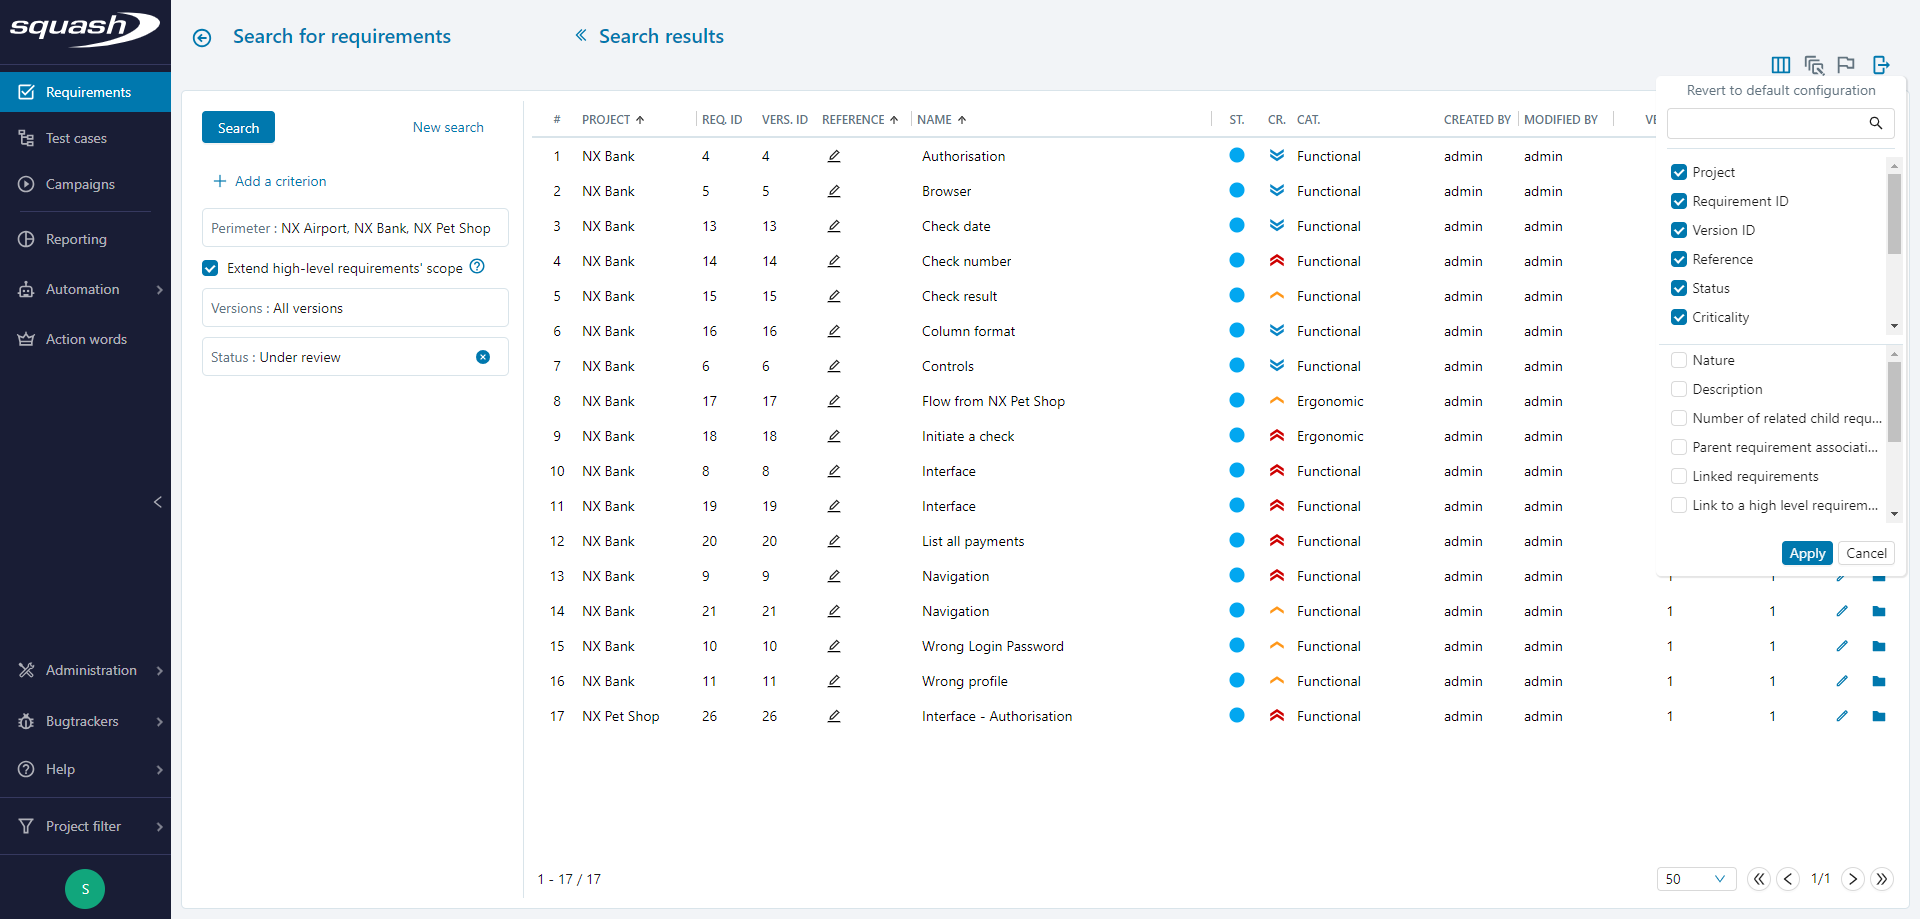1920x919 pixels.
Task: Open the page-size 50 dropdown
Action: 1696,879
